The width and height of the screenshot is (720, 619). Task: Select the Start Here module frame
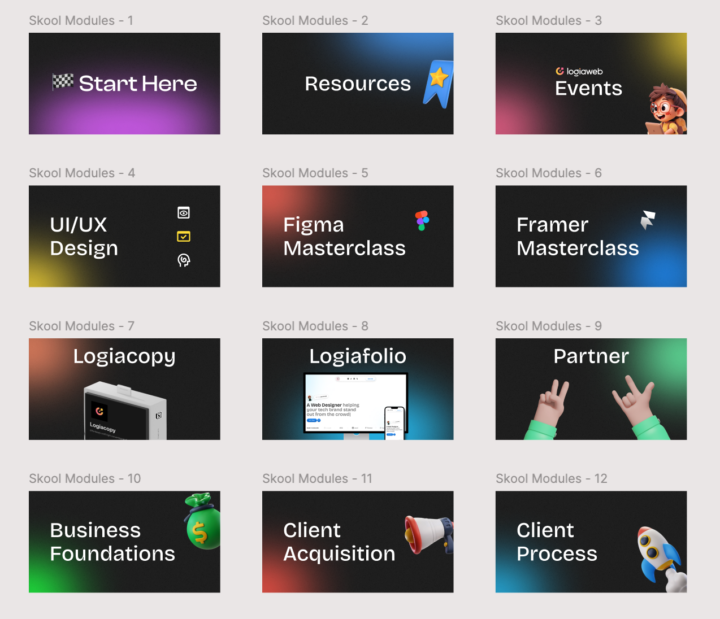pos(124,84)
